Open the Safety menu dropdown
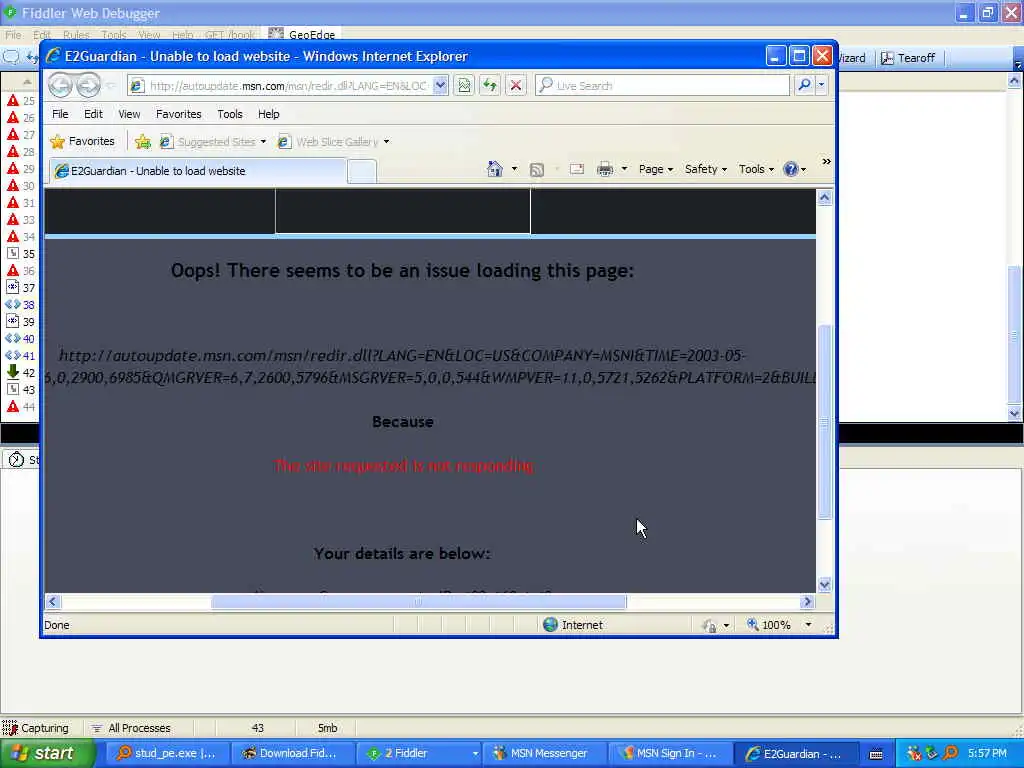 click(705, 169)
